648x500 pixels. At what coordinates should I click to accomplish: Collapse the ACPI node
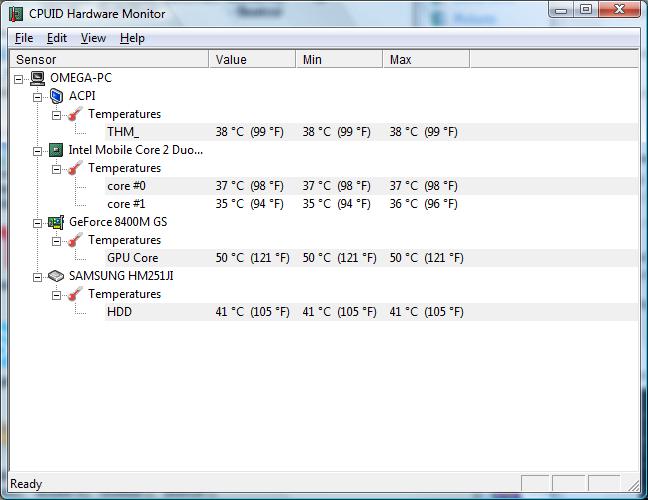37,97
